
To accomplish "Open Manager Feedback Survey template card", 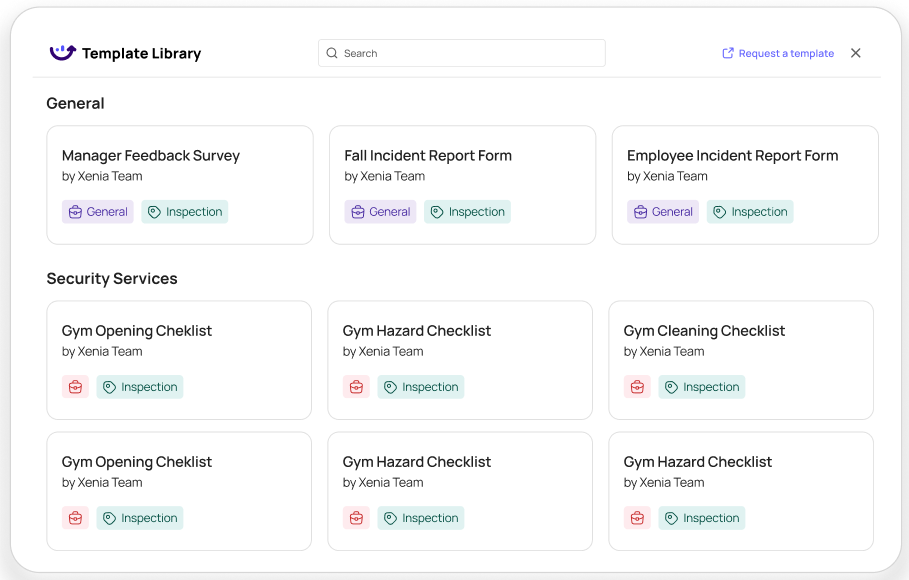I will click(180, 185).
